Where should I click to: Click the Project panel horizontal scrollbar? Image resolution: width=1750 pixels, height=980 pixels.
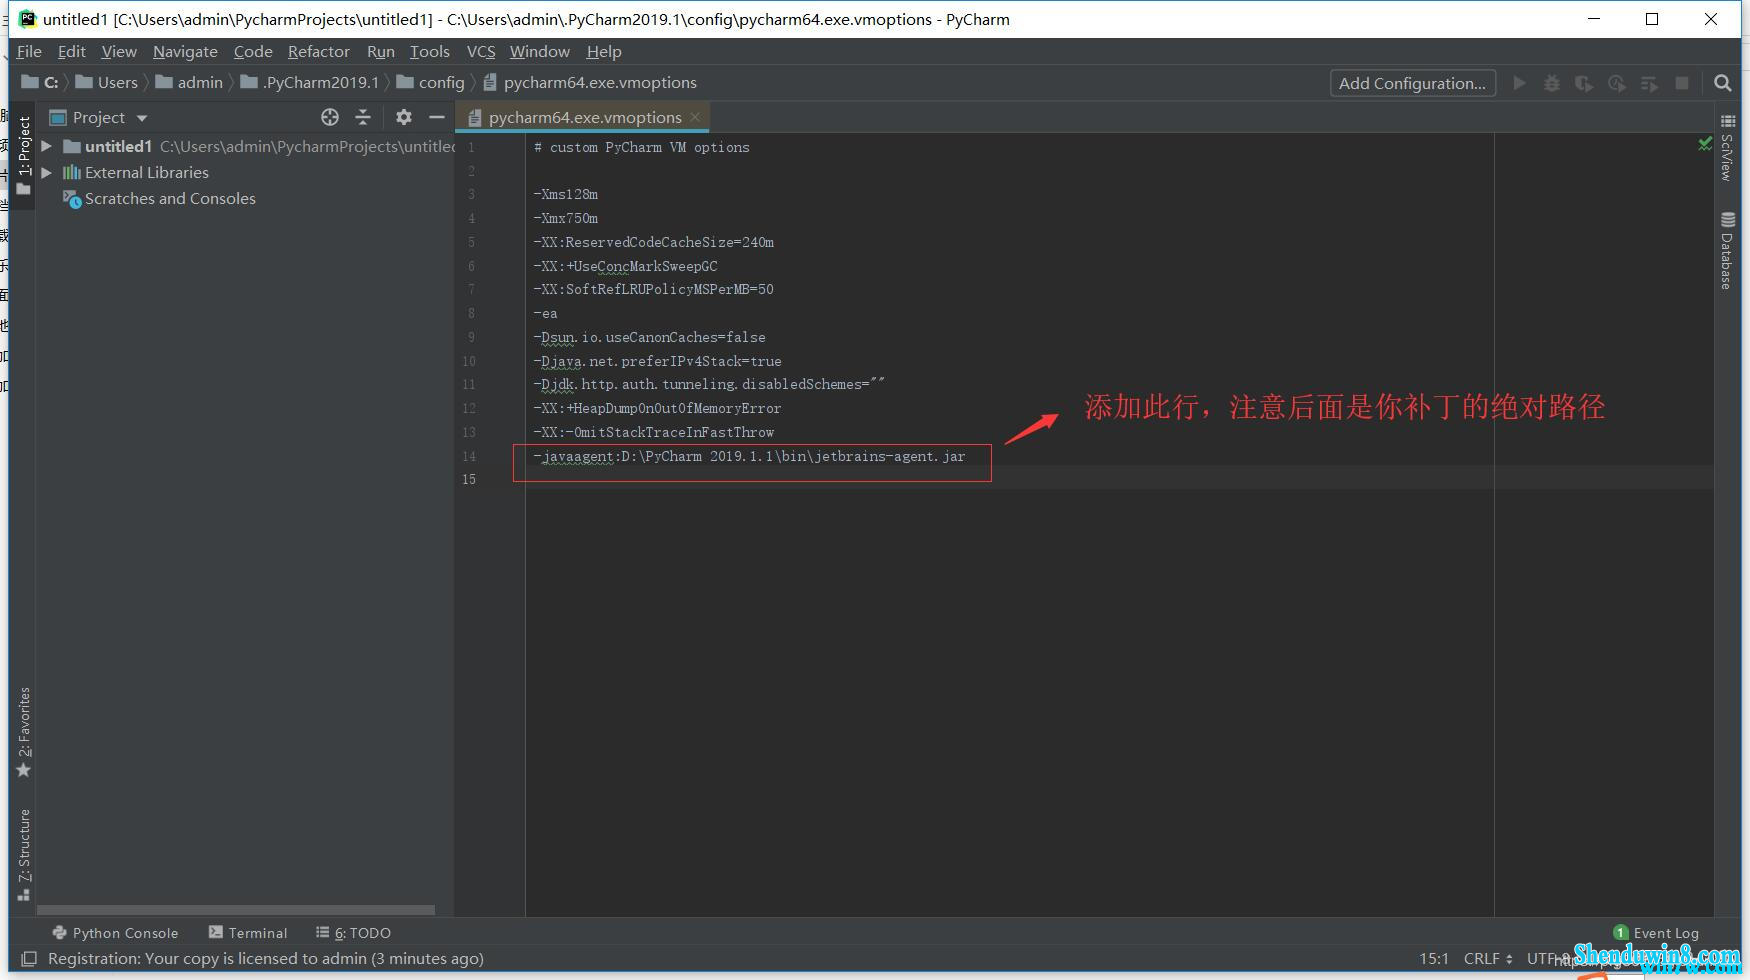[x=236, y=910]
